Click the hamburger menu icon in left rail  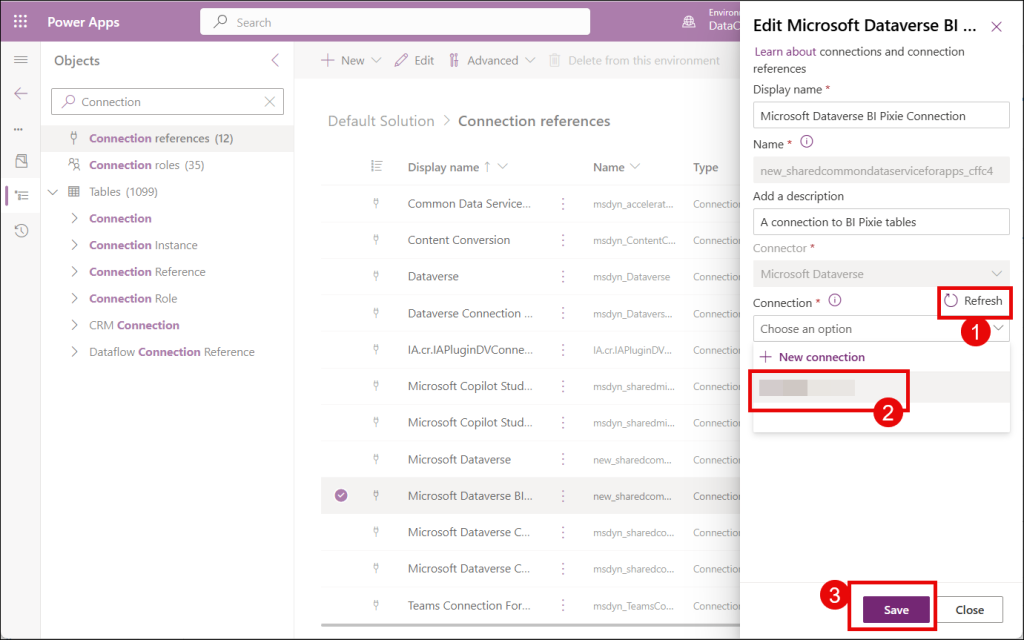click(20, 61)
